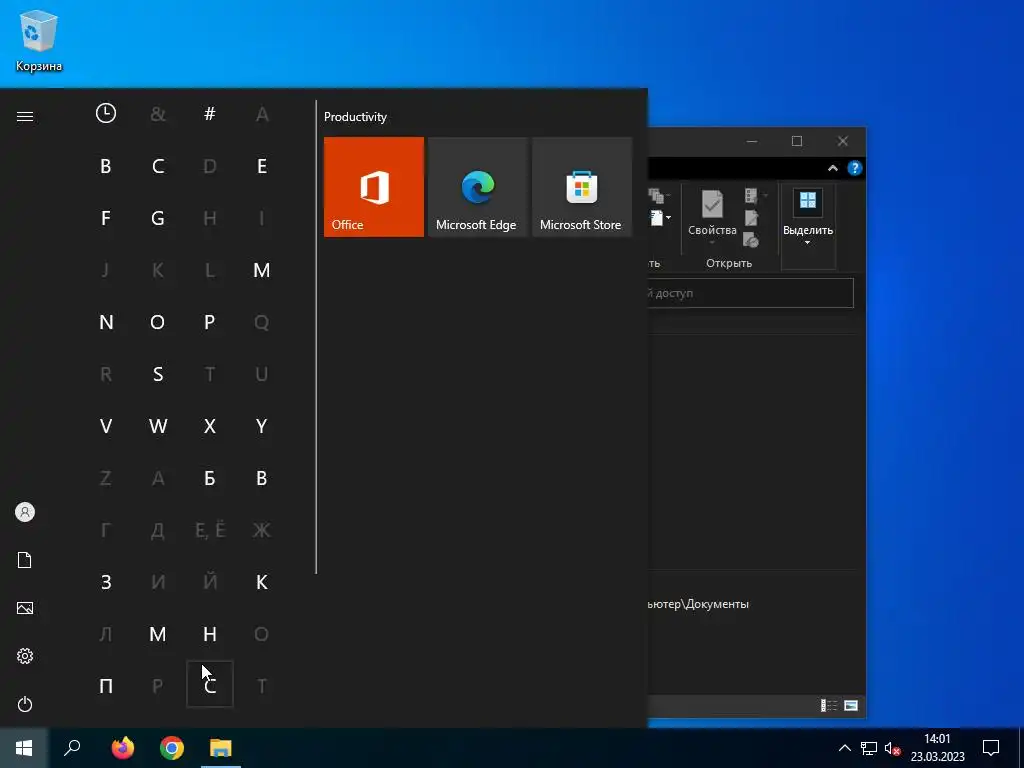Open Documents from Start sidebar icon
This screenshot has height=768, width=1024.
click(25, 560)
